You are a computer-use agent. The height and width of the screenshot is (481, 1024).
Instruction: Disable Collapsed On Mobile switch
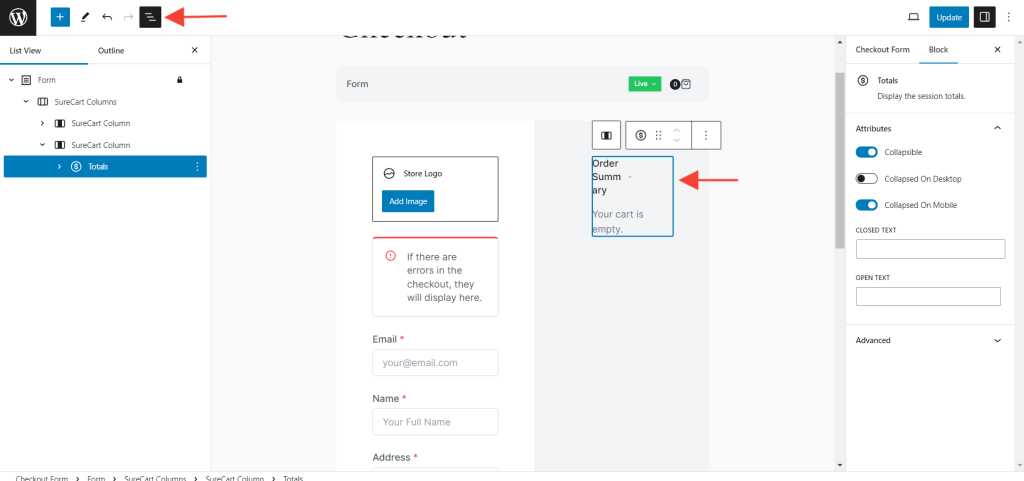867,205
